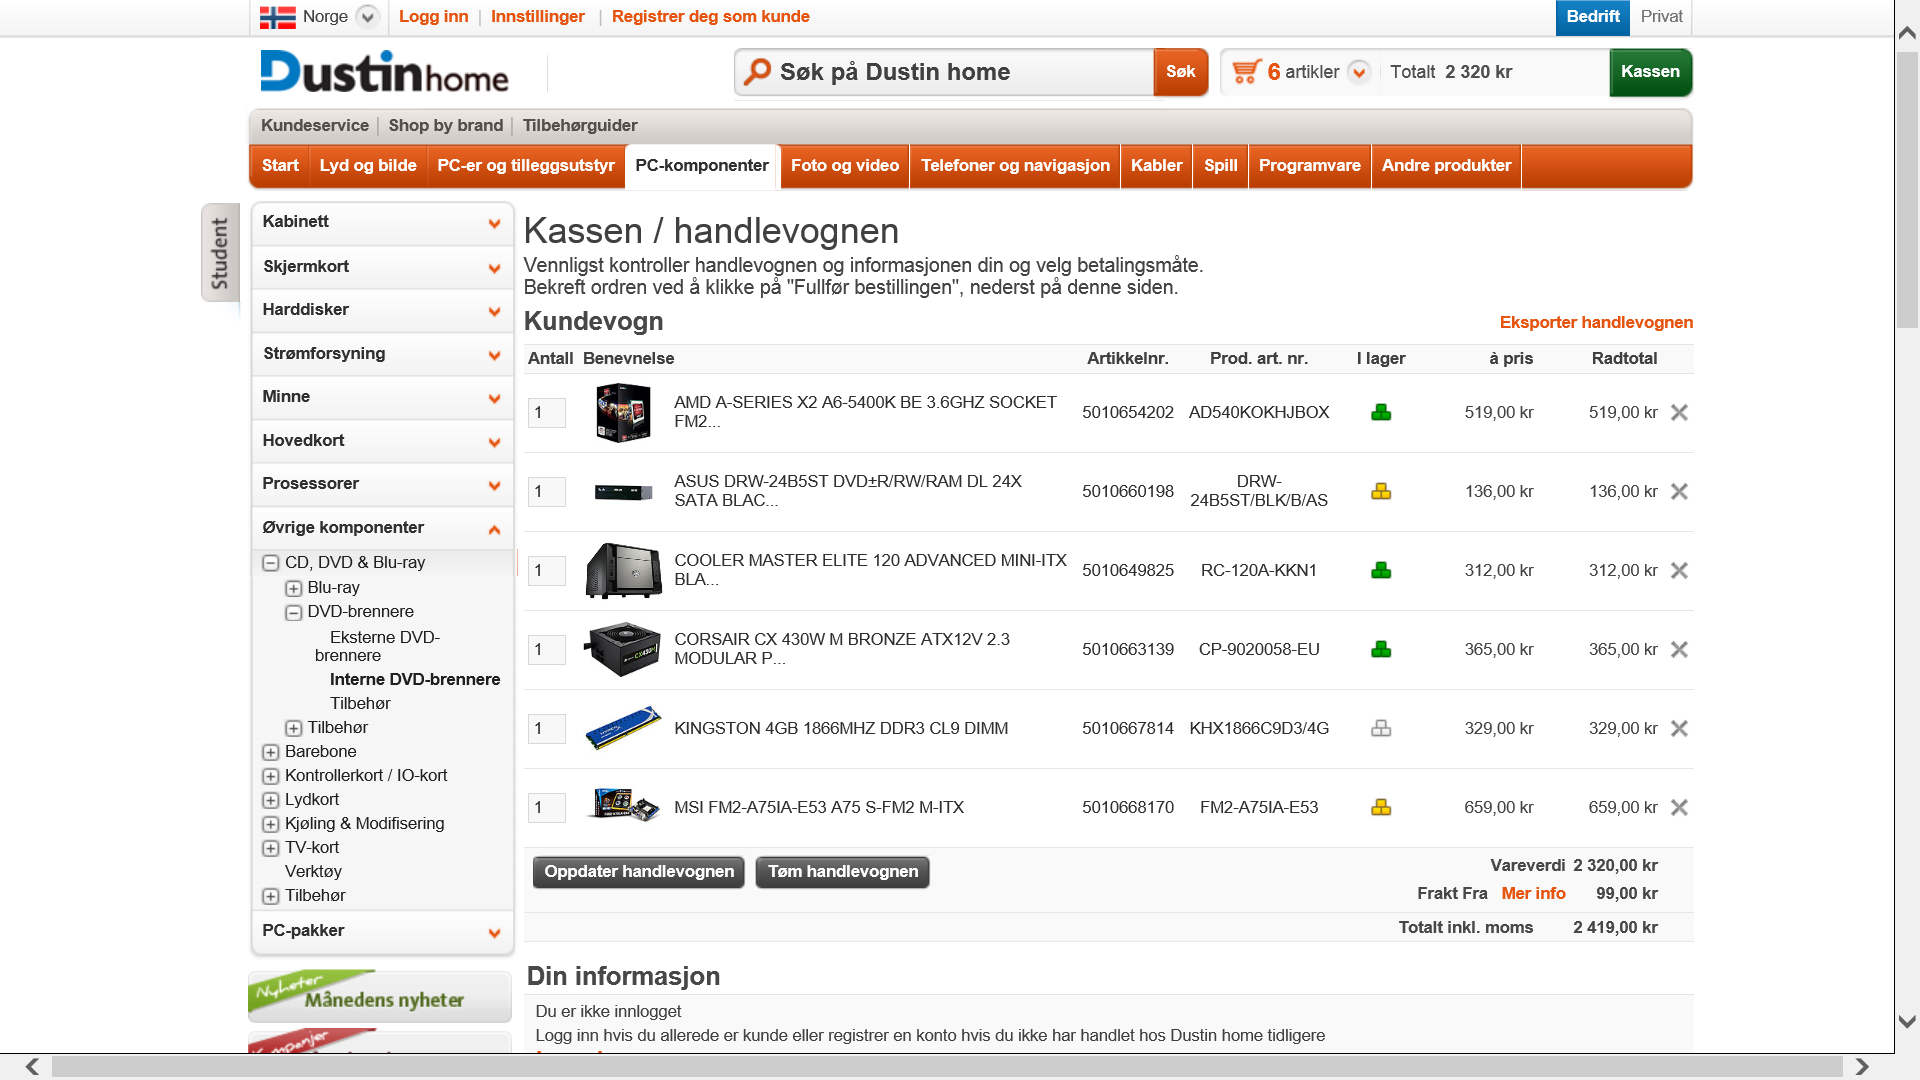Open AMD A-Series product thumbnail
Viewport: 1920px width, 1080px height.
point(623,412)
